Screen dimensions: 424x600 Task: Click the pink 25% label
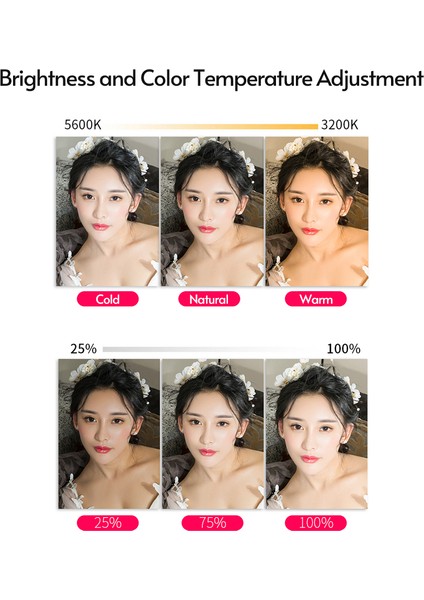pos(108,523)
